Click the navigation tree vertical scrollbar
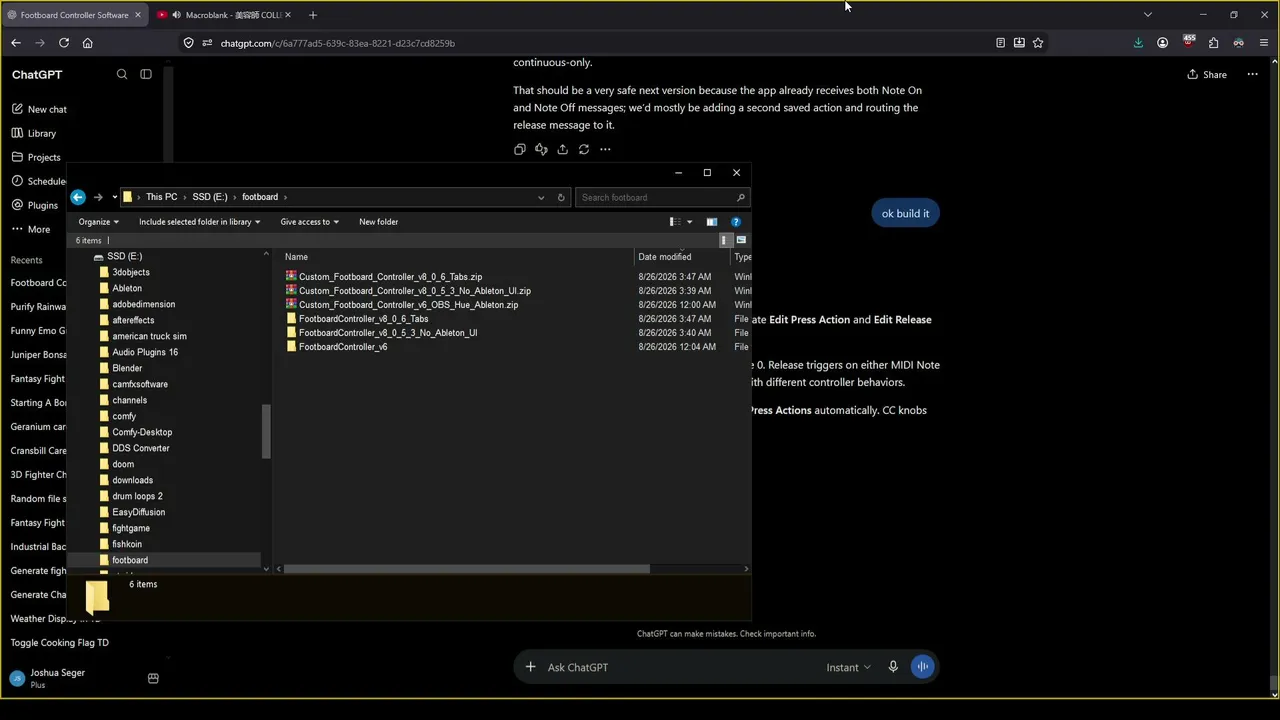Screen dimensions: 1280x720 tap(266, 431)
